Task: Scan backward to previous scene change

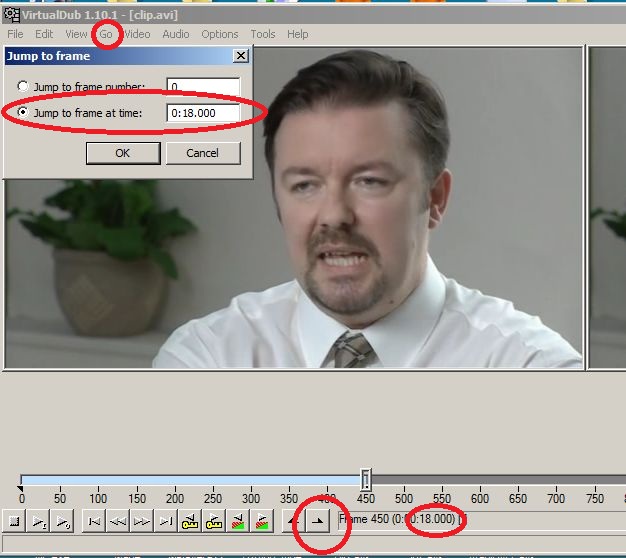Action: pos(238,521)
